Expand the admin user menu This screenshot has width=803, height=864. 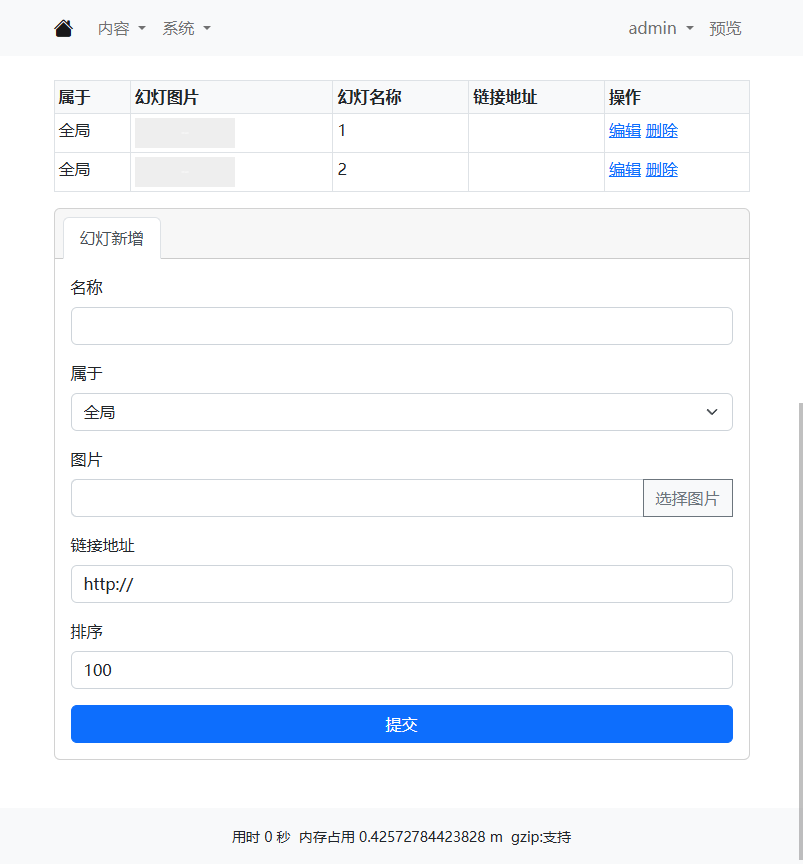point(661,28)
